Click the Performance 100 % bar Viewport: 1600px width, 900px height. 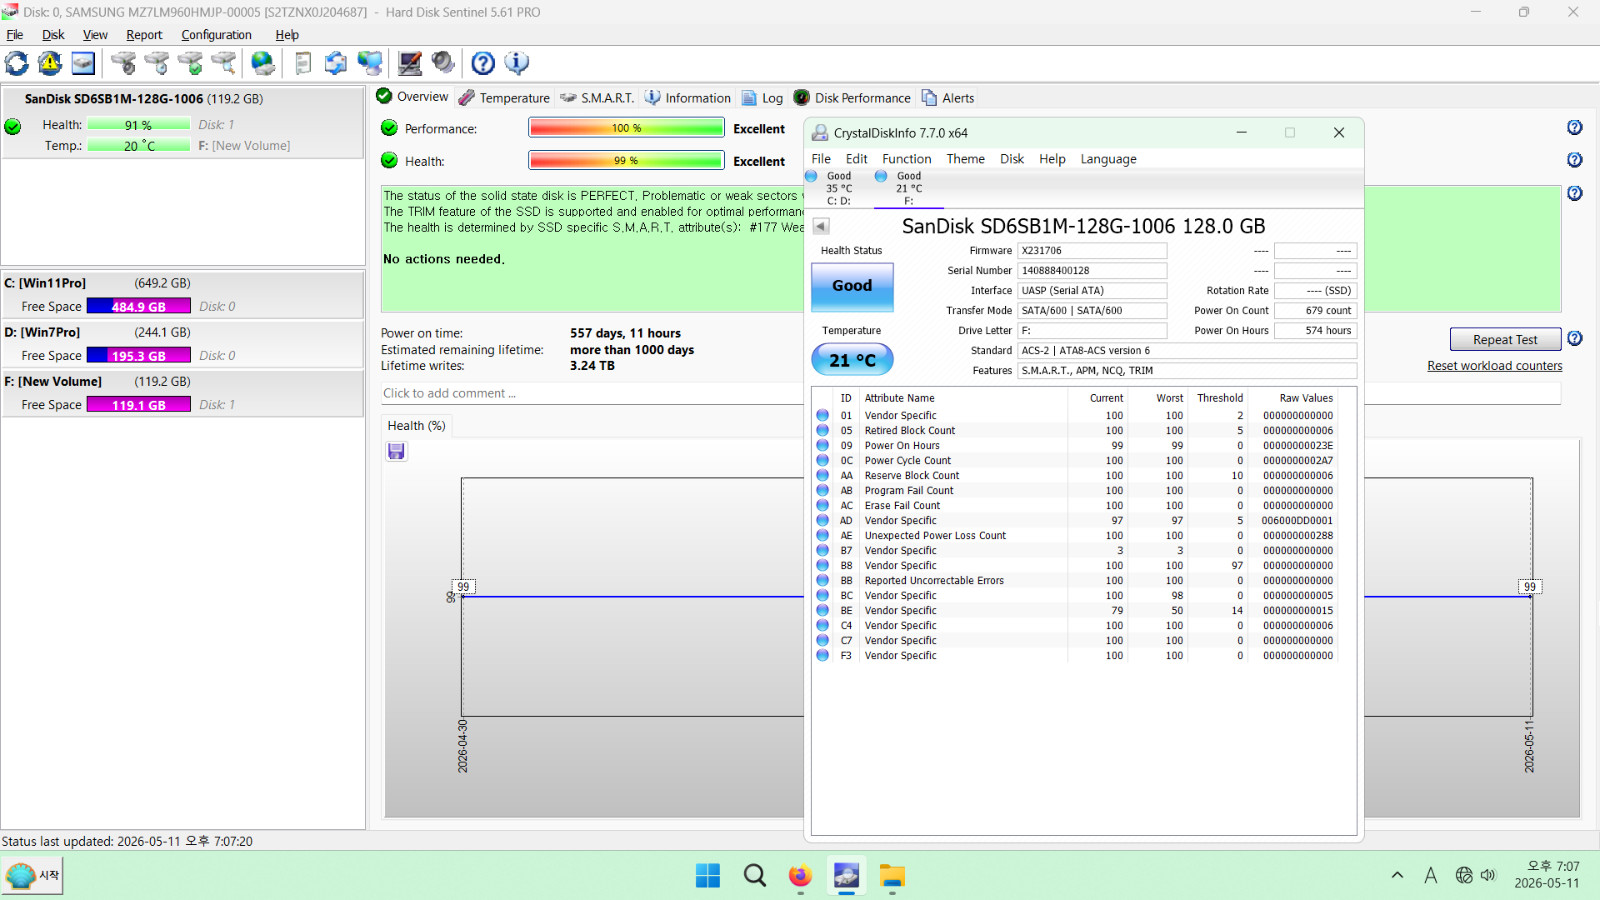coord(626,128)
